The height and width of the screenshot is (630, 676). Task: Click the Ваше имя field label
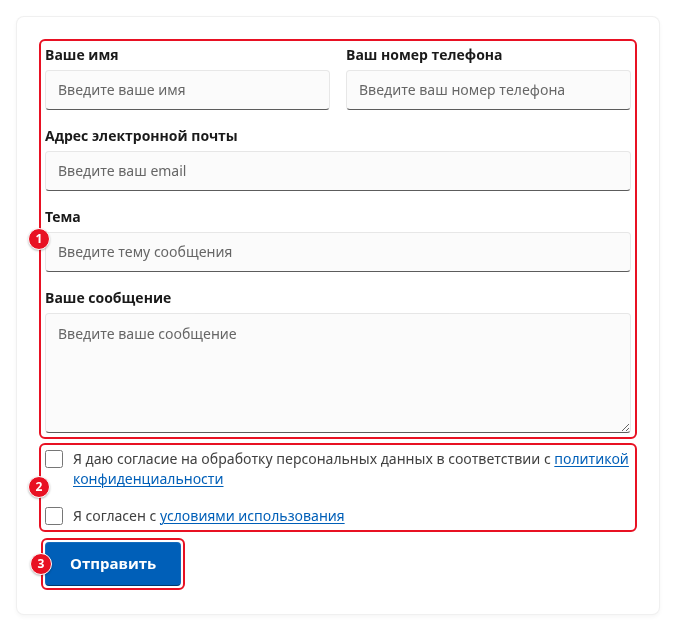coord(81,55)
